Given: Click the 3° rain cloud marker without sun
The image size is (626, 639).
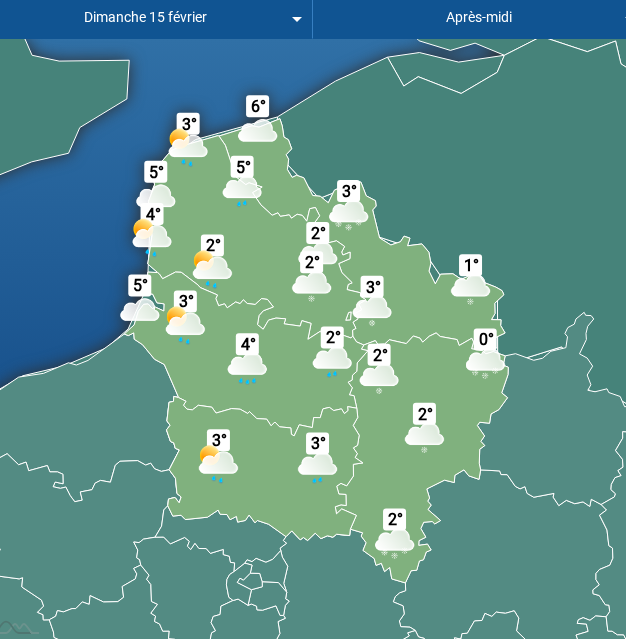Looking at the screenshot, I should click(x=317, y=458).
